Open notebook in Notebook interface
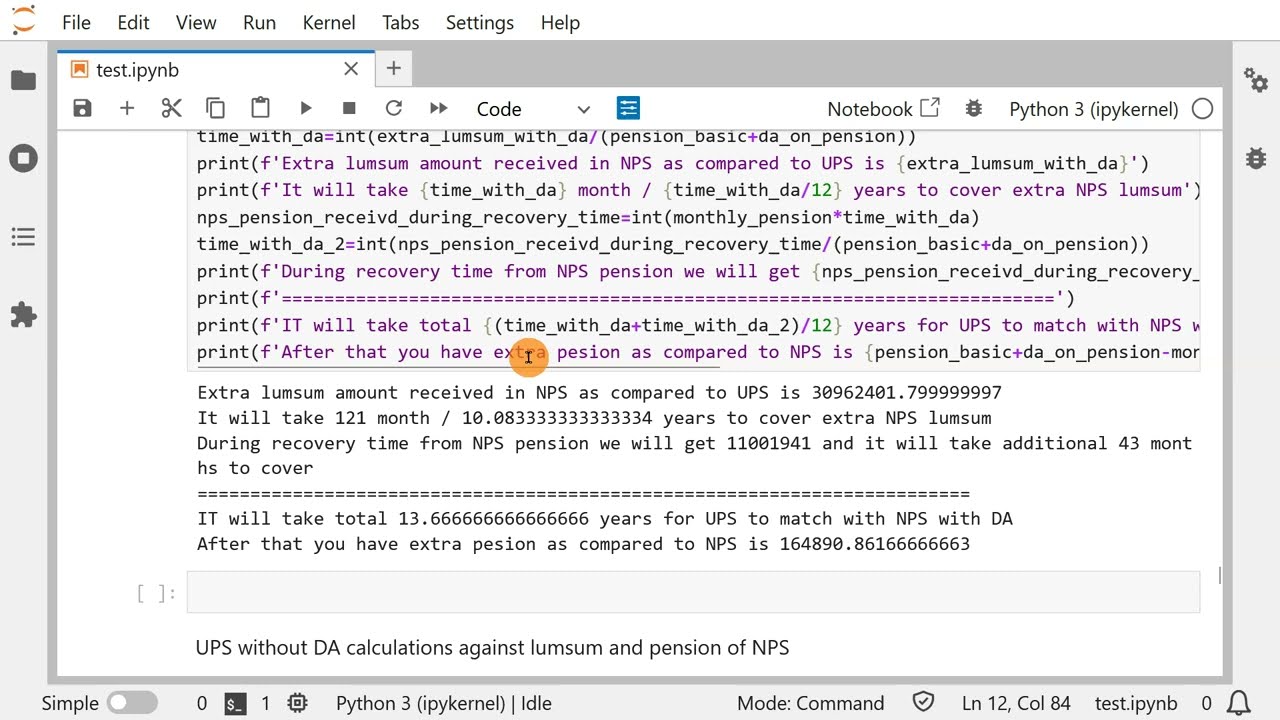 pyautogui.click(x=883, y=109)
